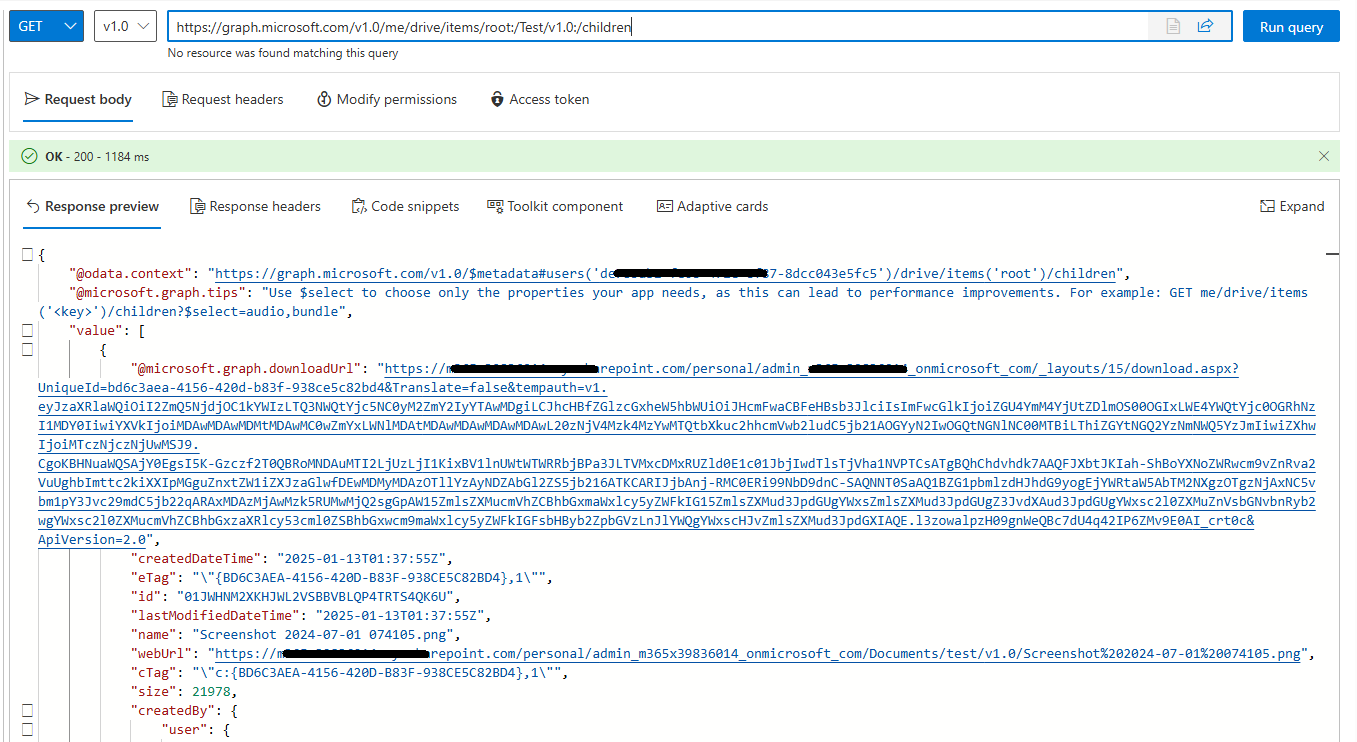
Task: Collapse the root JSON object fold box
Action: [x=28, y=255]
